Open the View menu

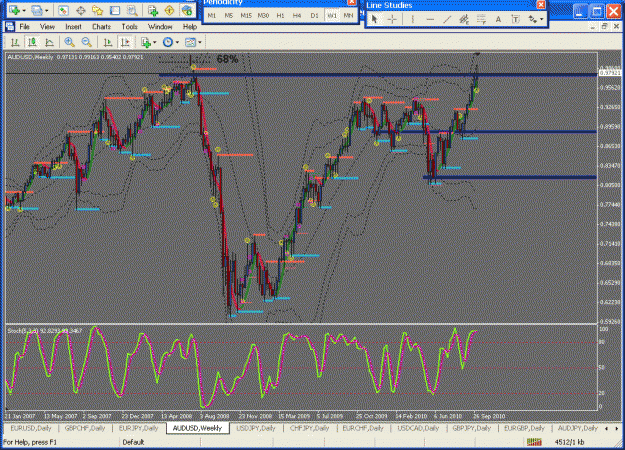tap(47, 27)
